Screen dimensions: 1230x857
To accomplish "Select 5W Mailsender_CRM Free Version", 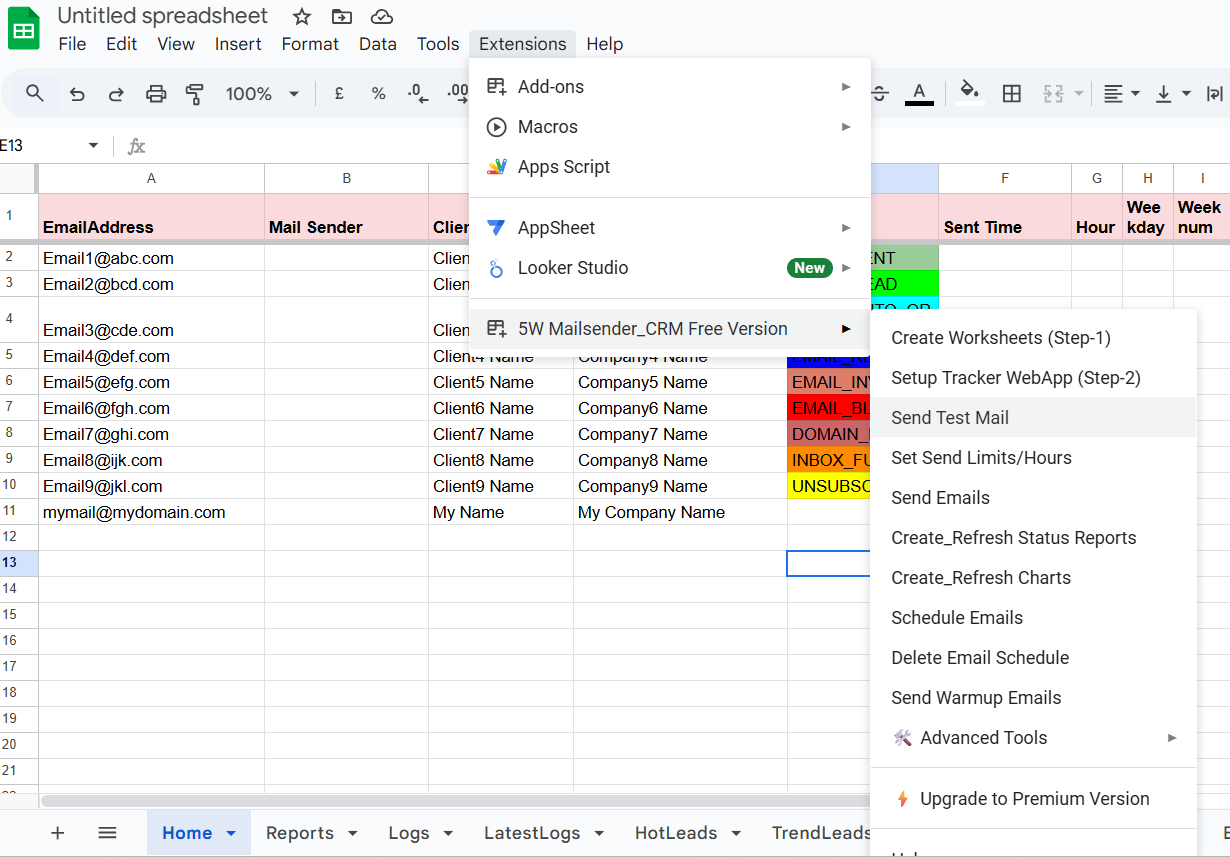I will (670, 329).
